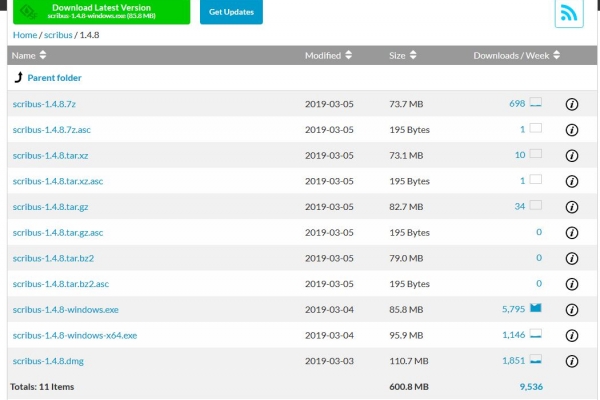The image size is (600, 400).
Task: Select the 95.9 MB size cell
Action: pyautogui.click(x=406, y=335)
